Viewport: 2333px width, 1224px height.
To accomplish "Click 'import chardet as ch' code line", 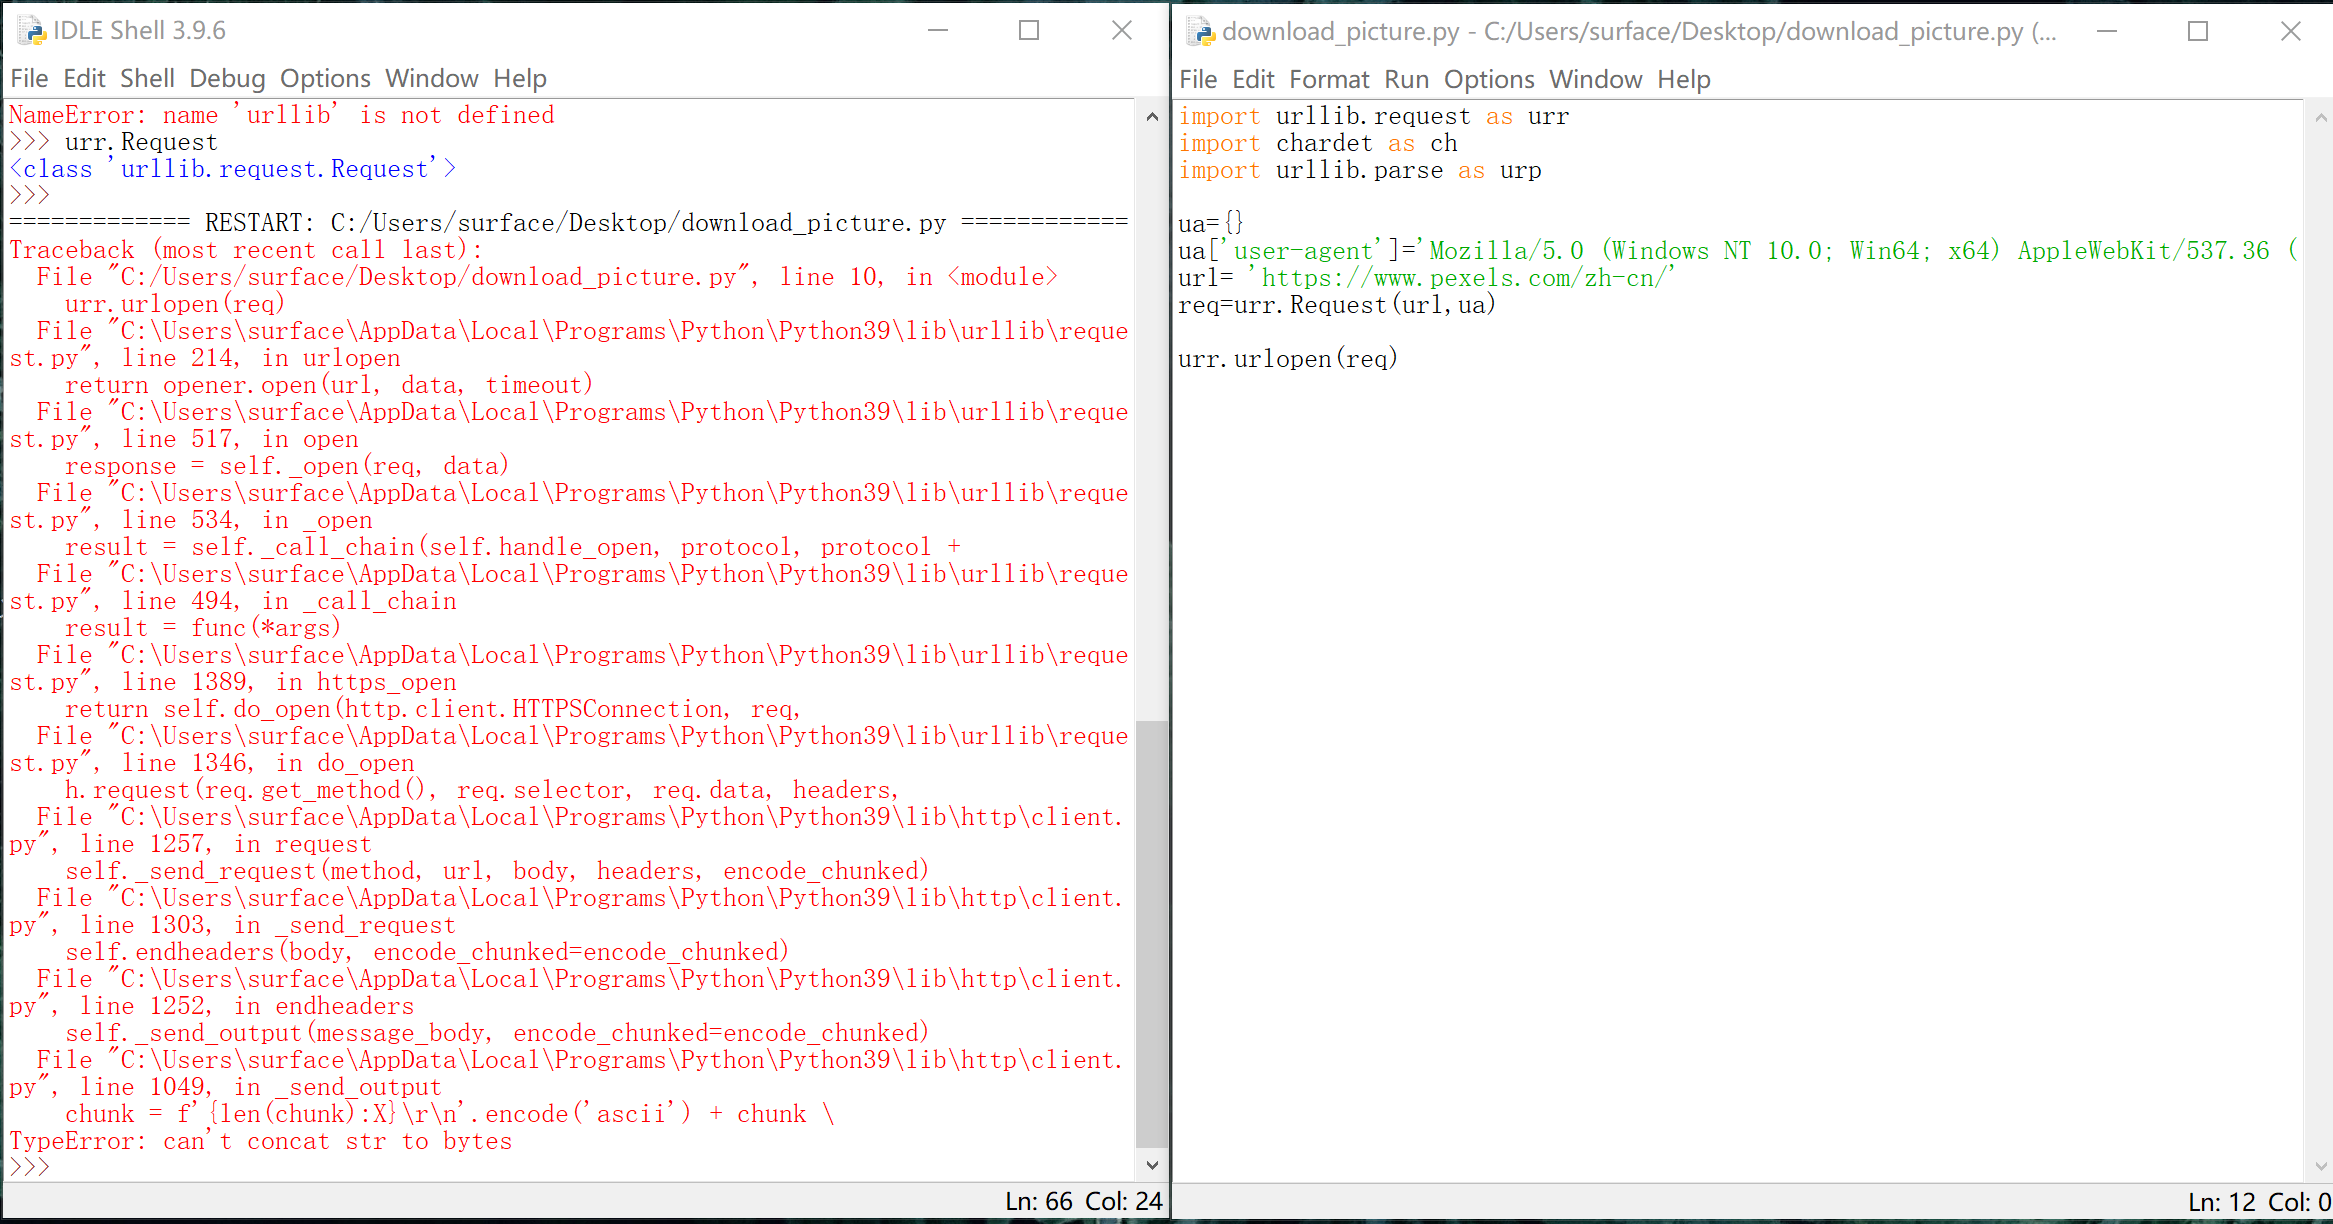I will (x=1318, y=143).
